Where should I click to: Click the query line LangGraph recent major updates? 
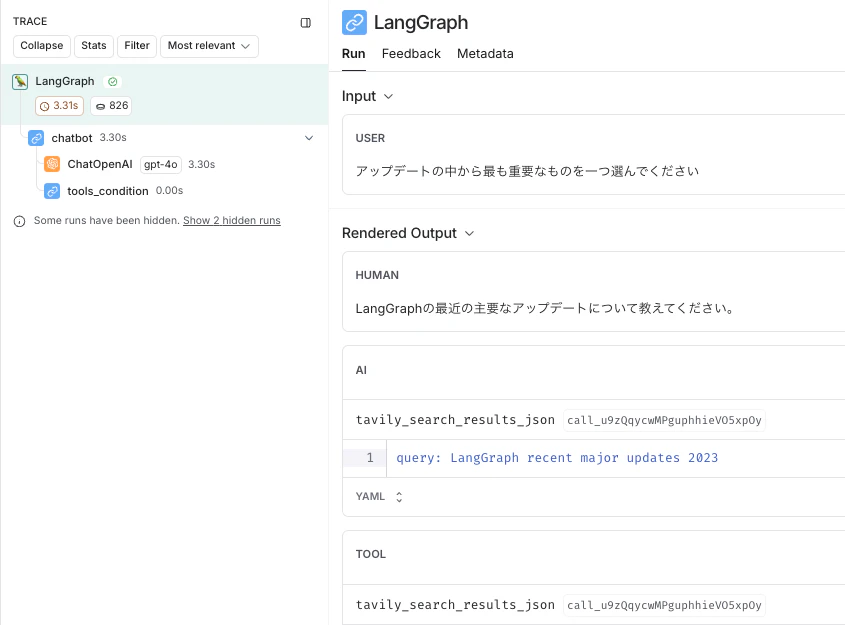click(x=557, y=458)
